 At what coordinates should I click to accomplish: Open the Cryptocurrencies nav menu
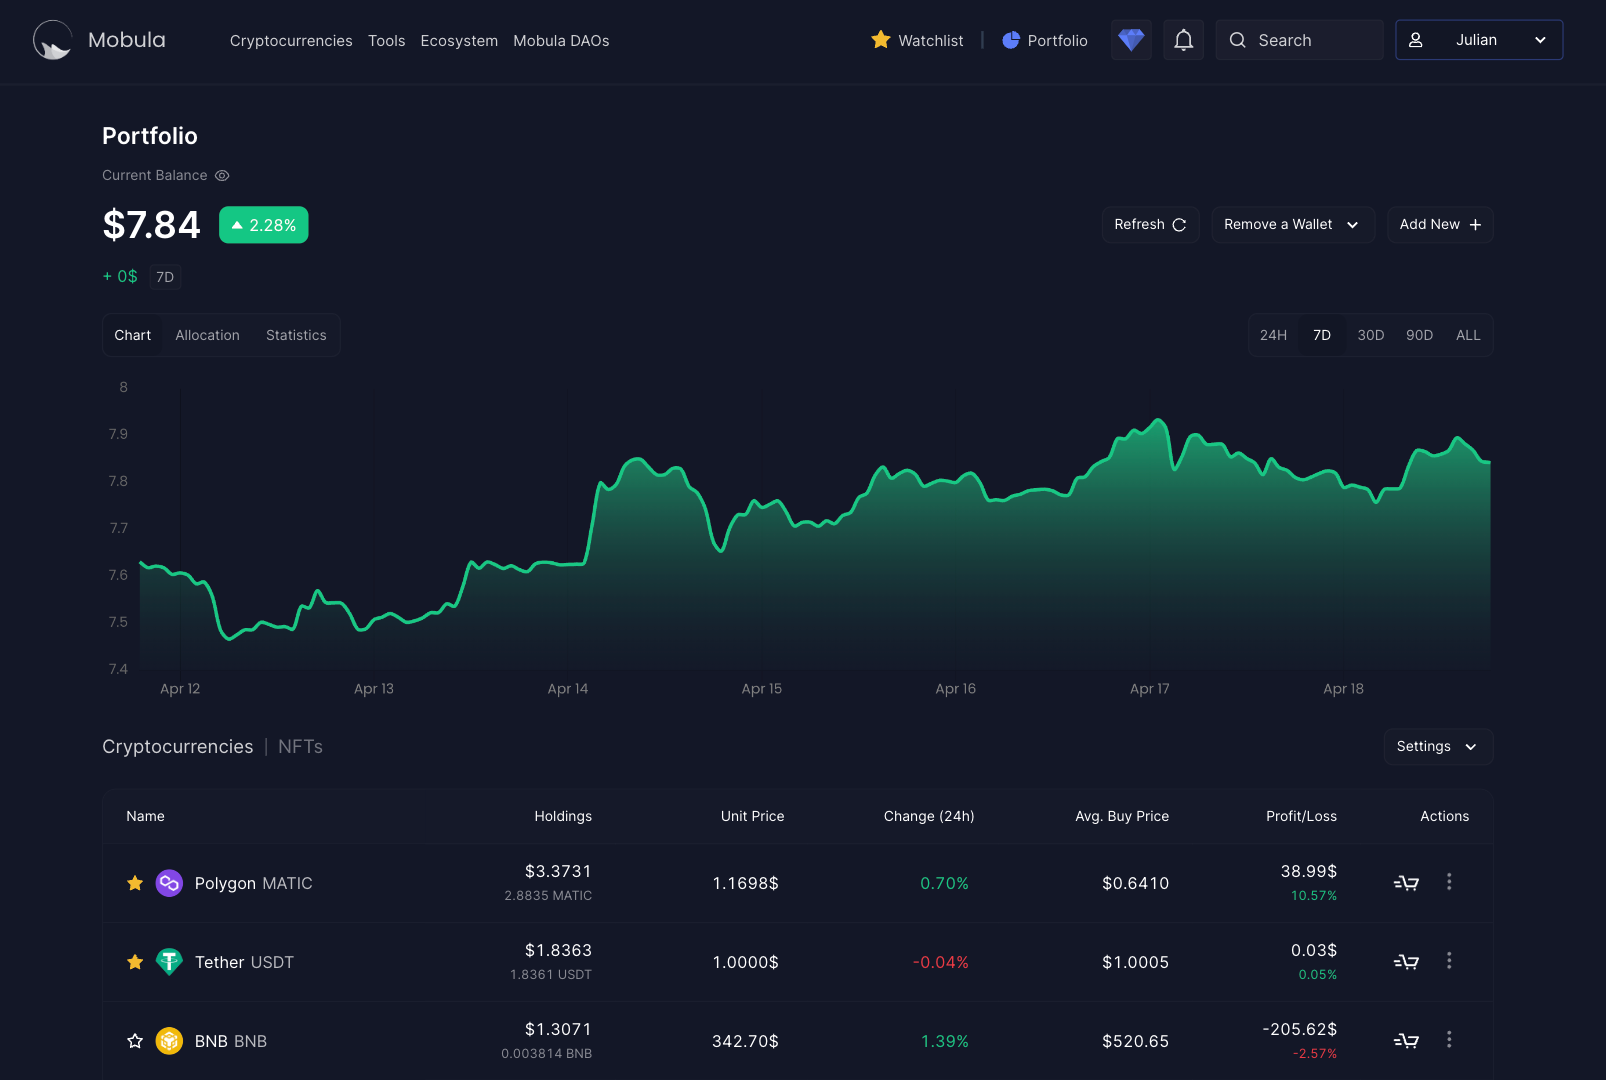[291, 41]
